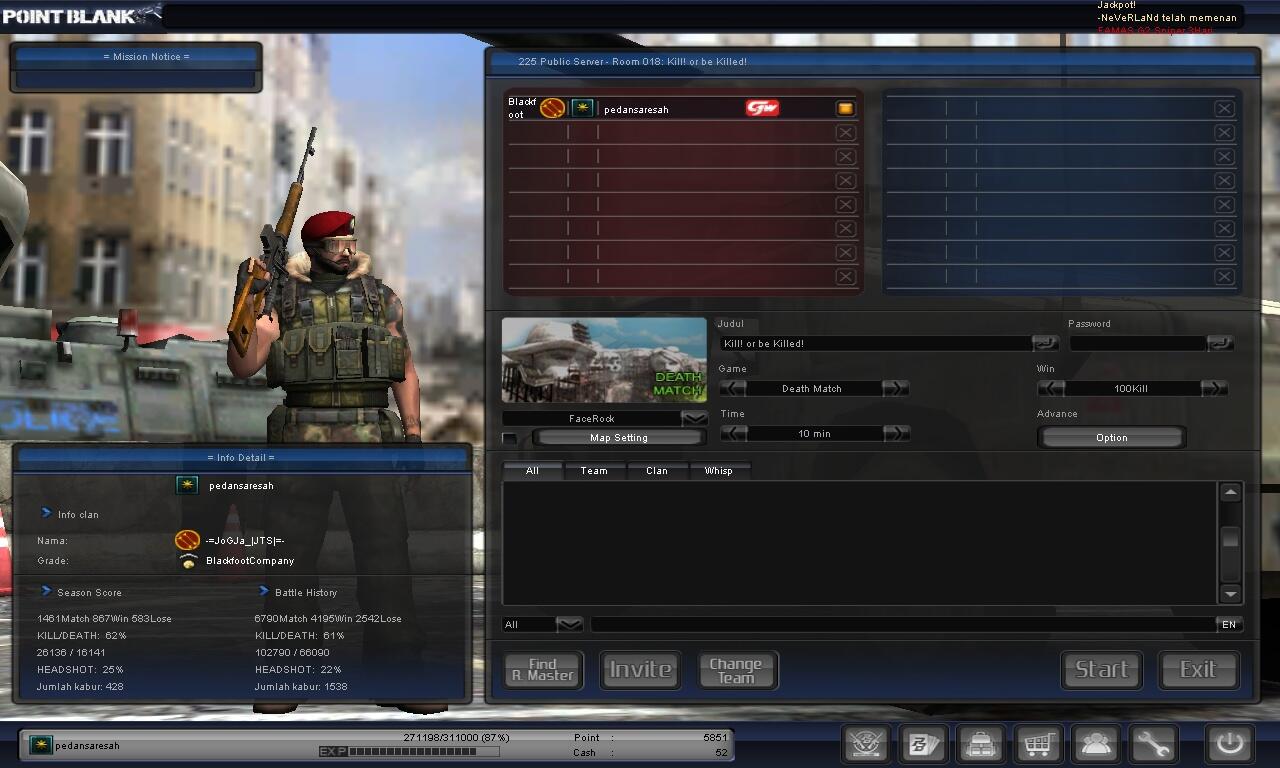The height and width of the screenshot is (768, 1280).
Task: Decrease Win condition below 100Kill
Action: tap(1051, 388)
